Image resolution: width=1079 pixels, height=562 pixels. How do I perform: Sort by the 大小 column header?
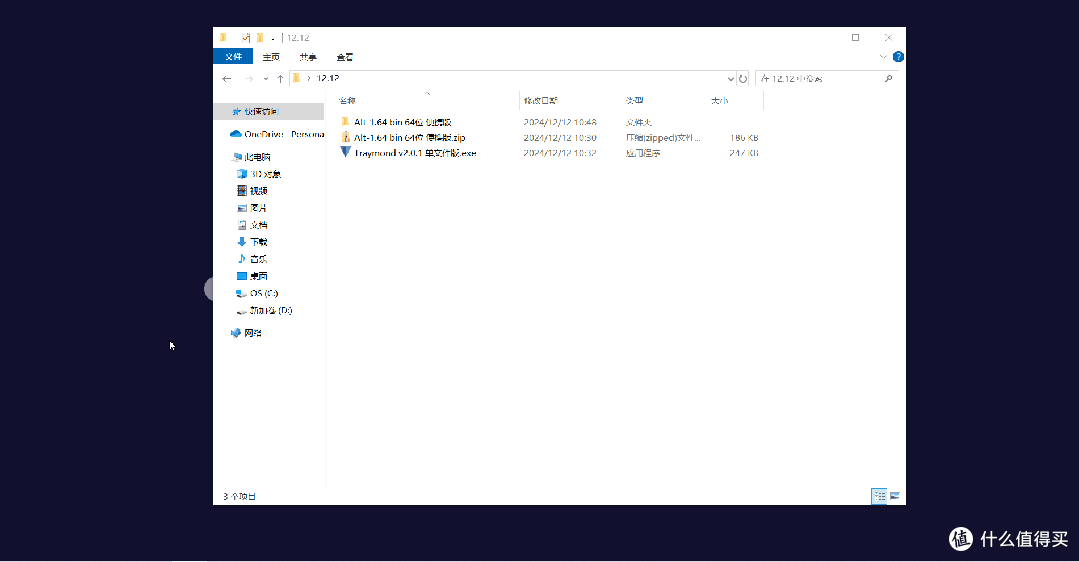[719, 100]
